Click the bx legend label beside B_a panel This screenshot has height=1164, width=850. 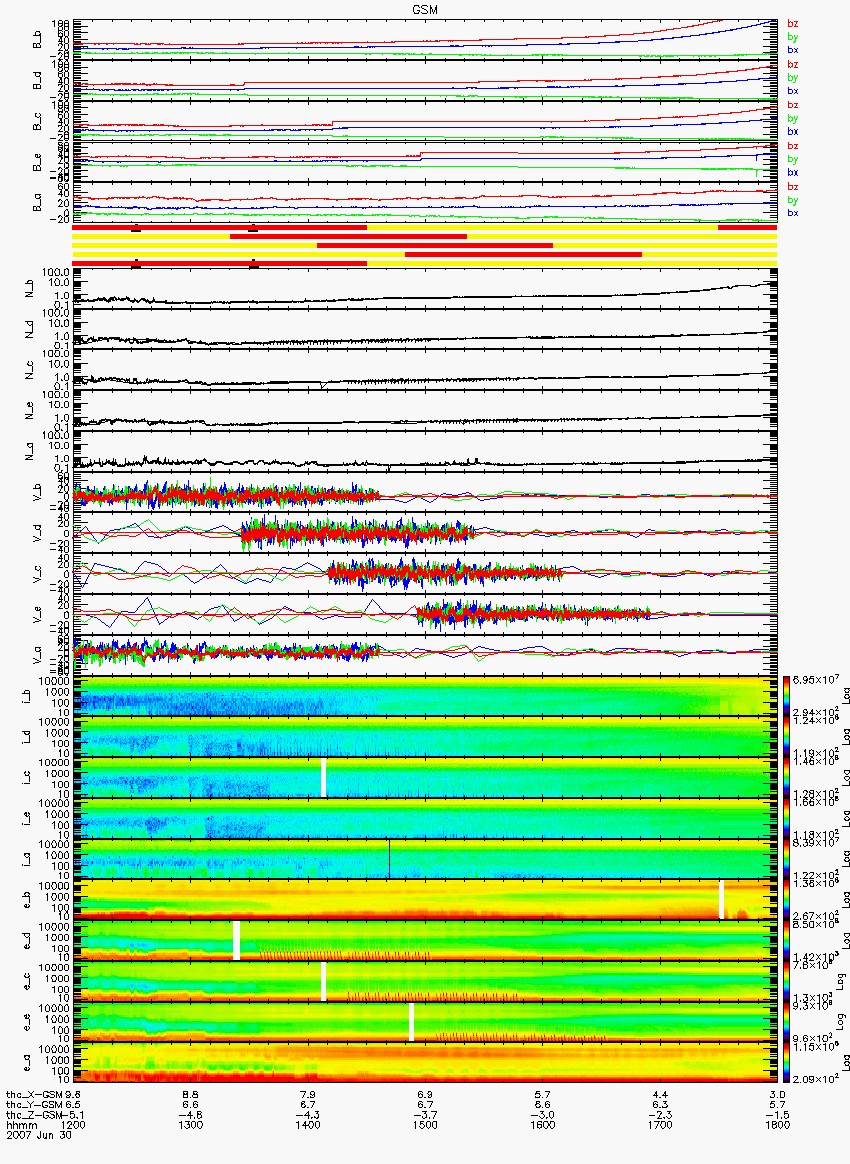pyautogui.click(x=793, y=213)
